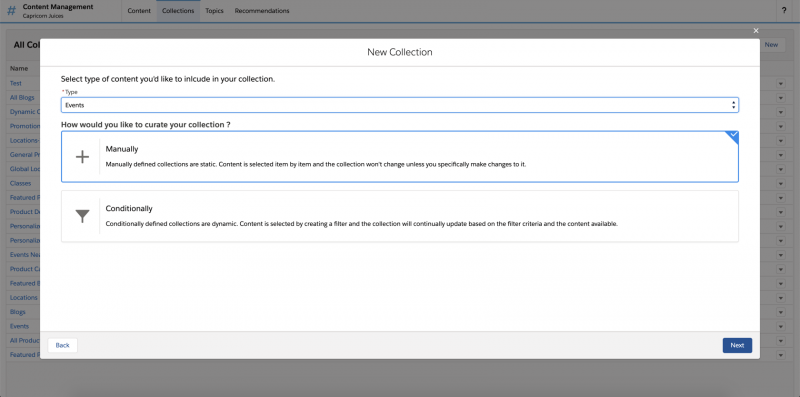This screenshot has height=397, width=800.
Task: Switch to the Topics tab
Action: 214,11
